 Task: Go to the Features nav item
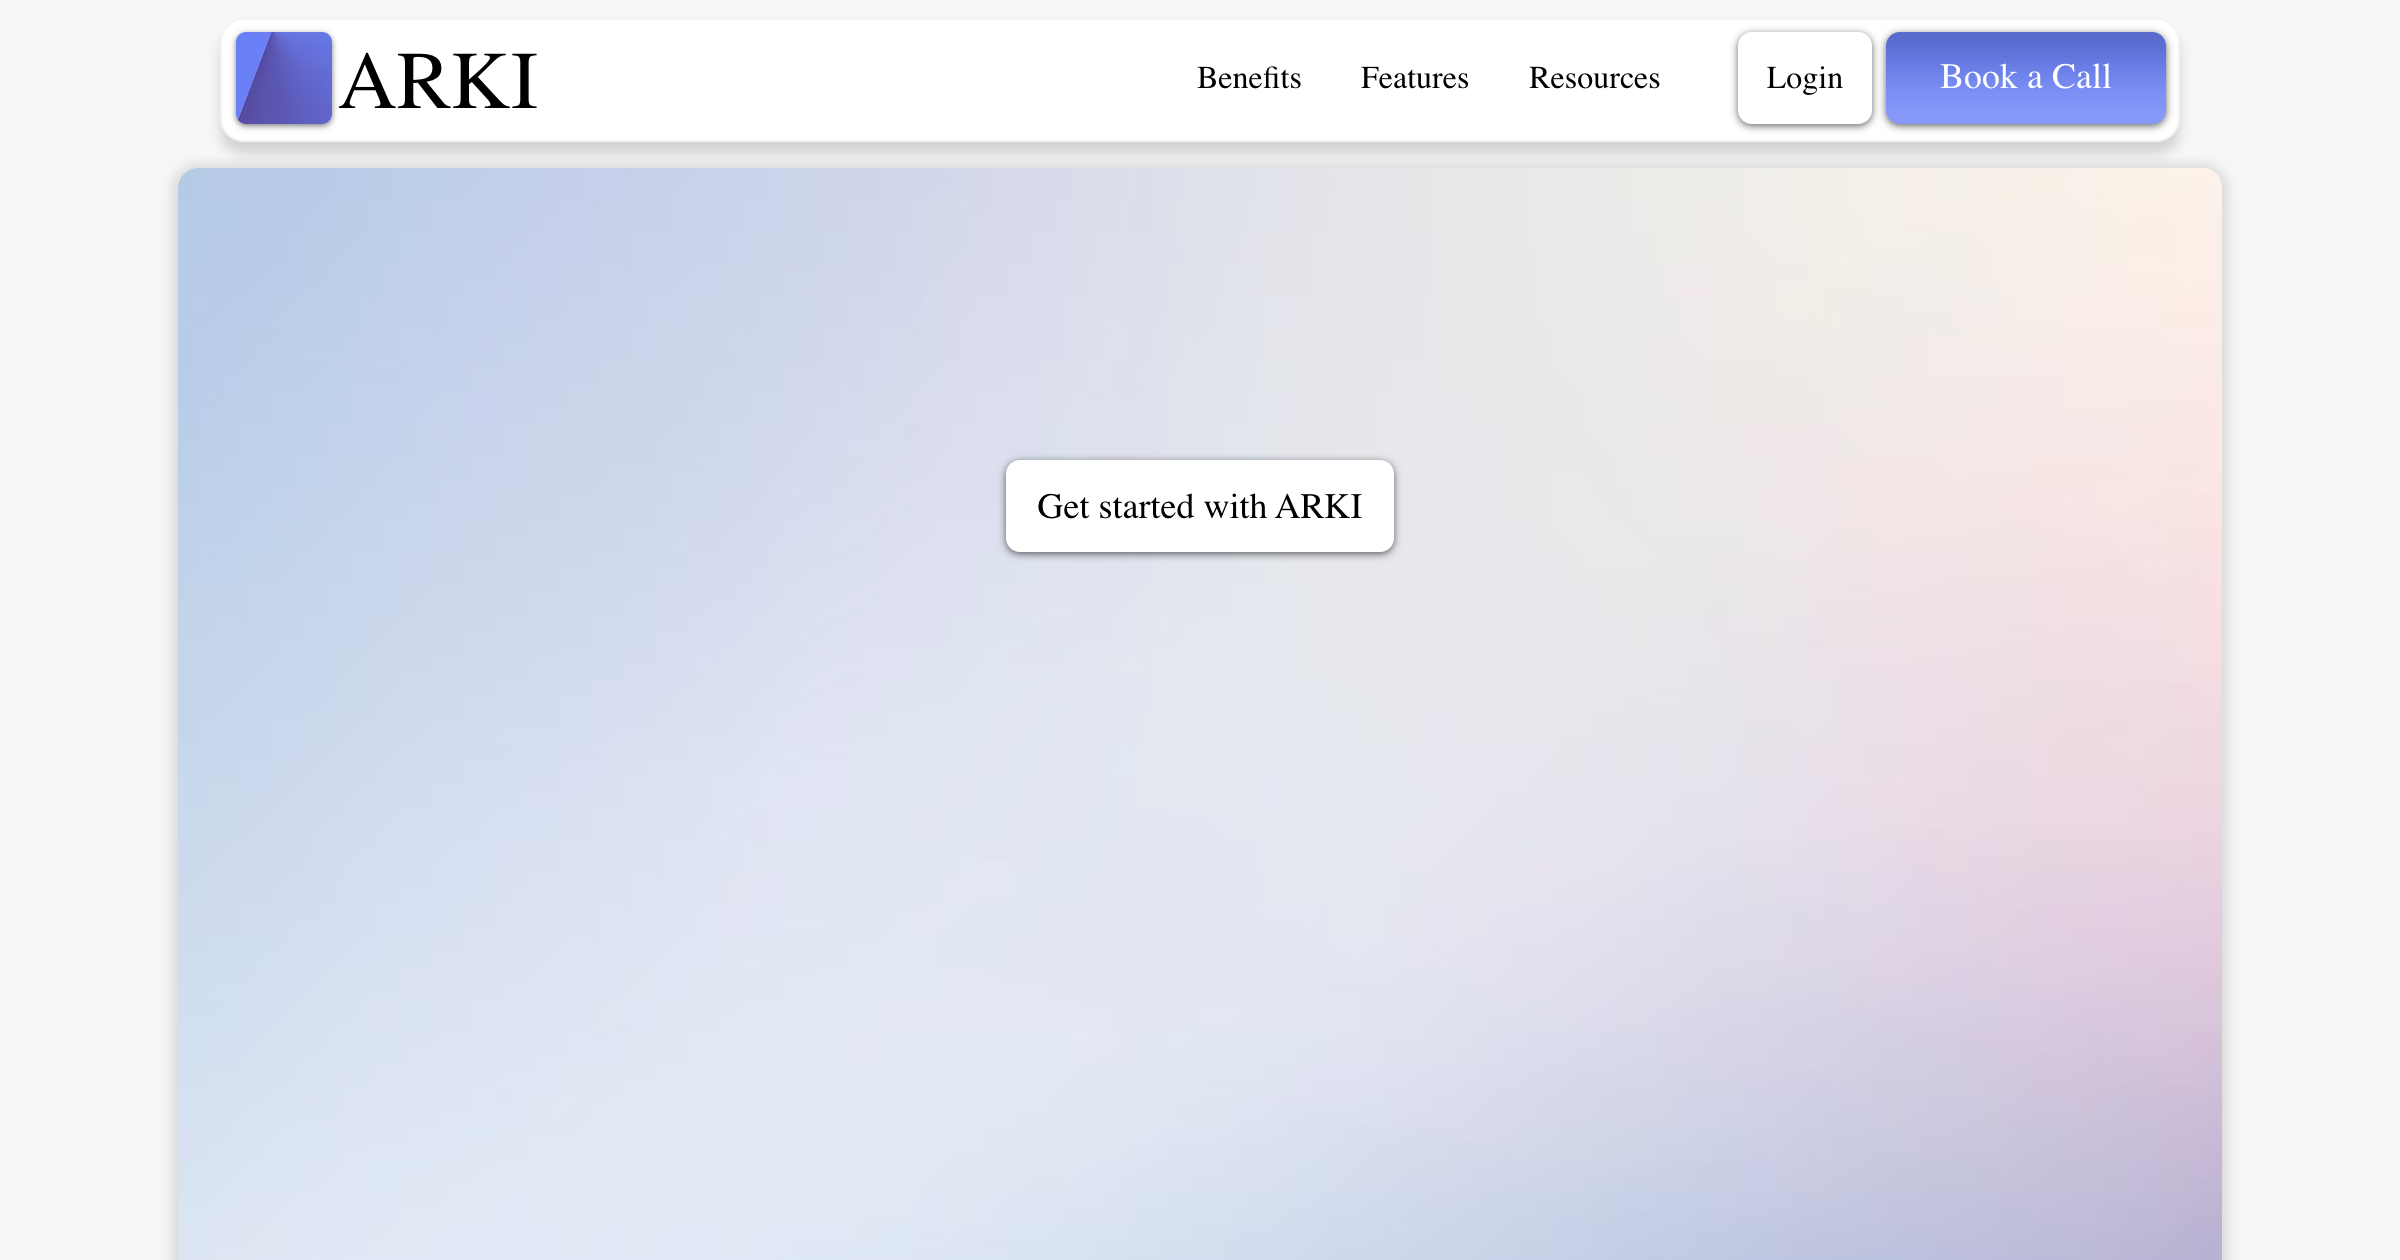pos(1414,78)
